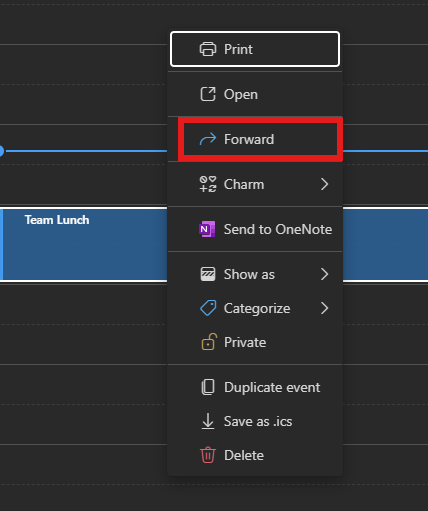Screen dimensions: 428x511
Task: Click the red Delete trash icon
Action: pyautogui.click(x=208, y=455)
